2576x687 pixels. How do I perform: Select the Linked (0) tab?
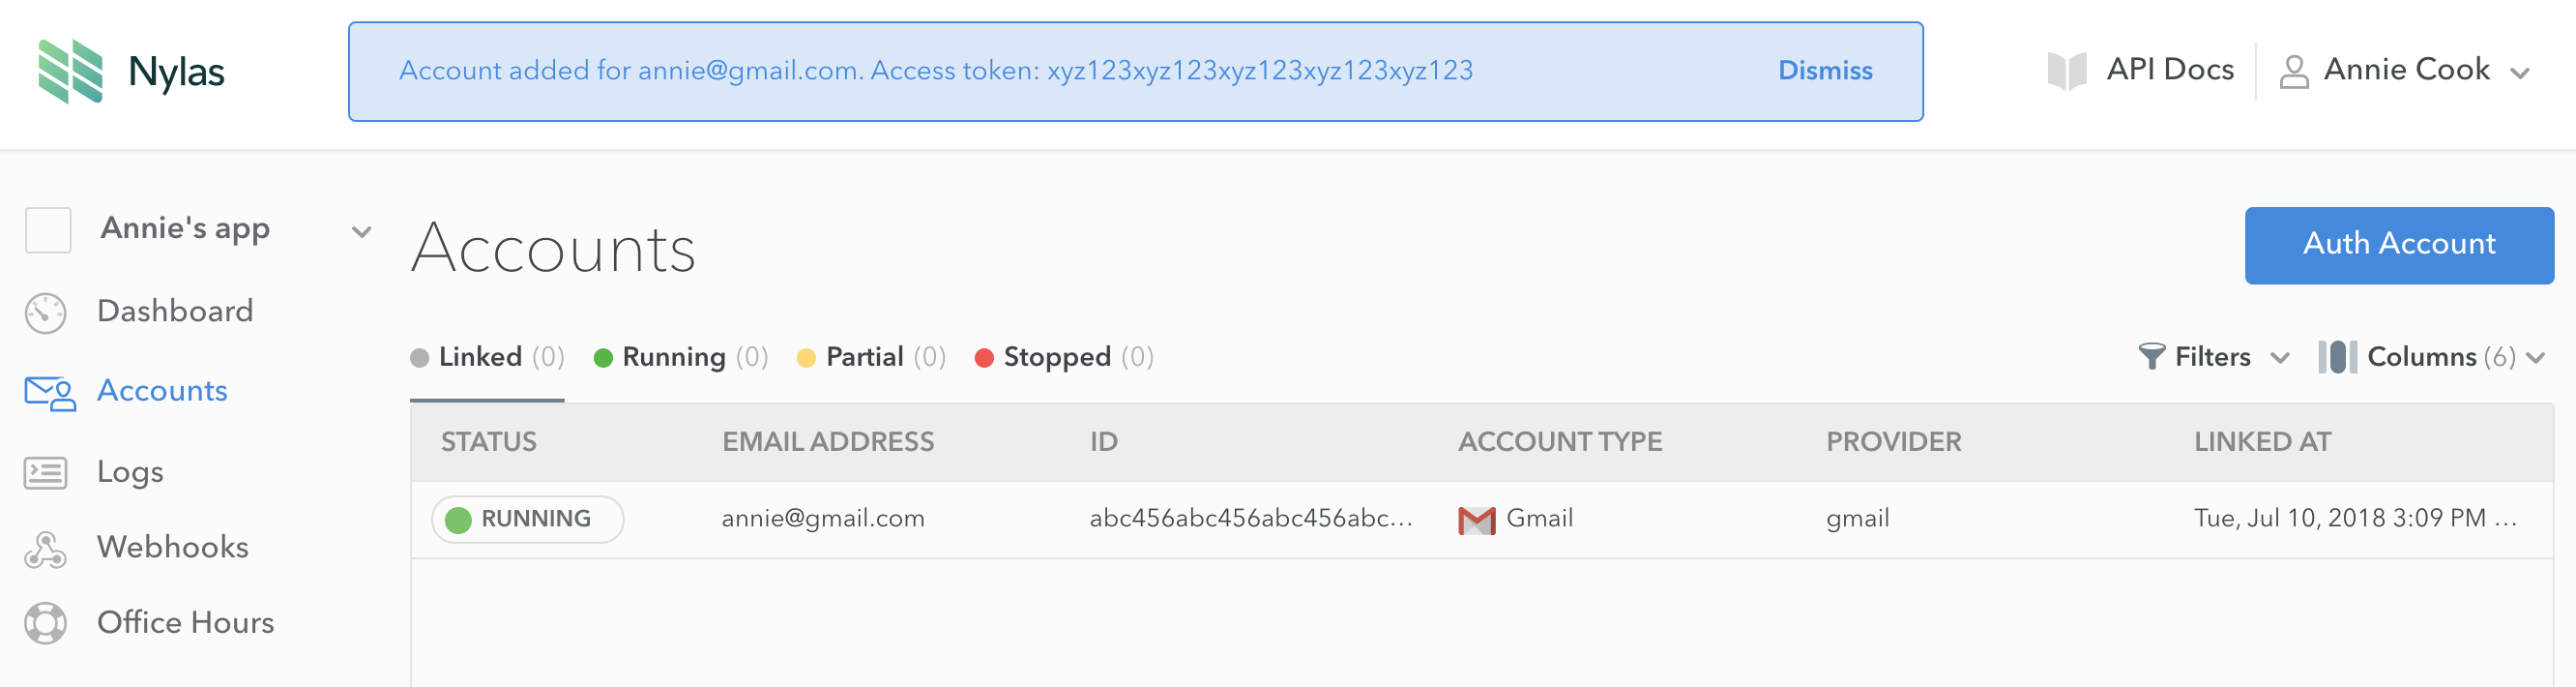[x=487, y=357]
